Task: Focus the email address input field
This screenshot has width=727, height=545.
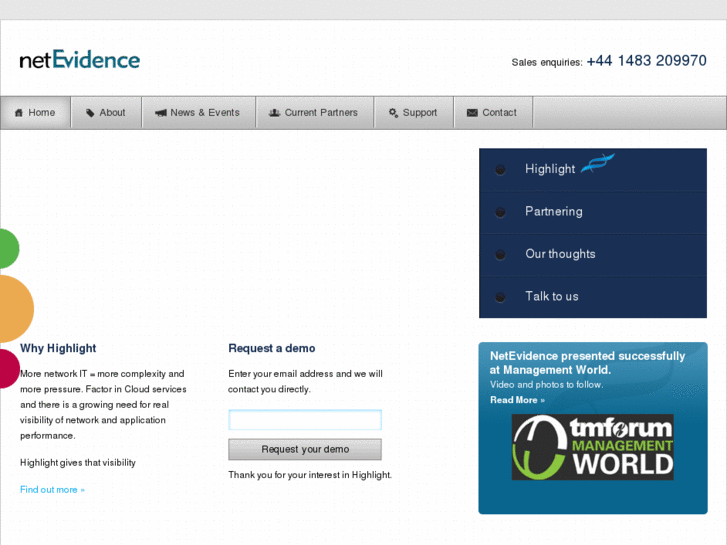Action: click(x=305, y=420)
